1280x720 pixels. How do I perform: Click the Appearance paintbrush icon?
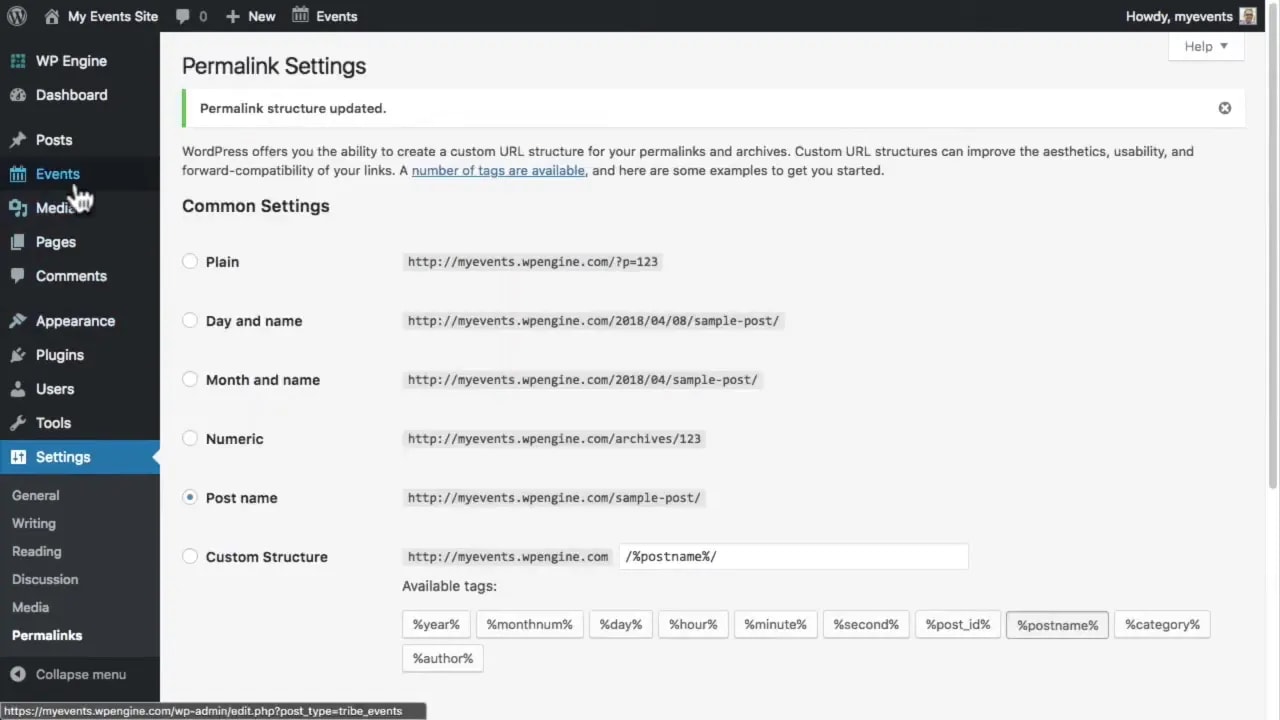coord(18,321)
